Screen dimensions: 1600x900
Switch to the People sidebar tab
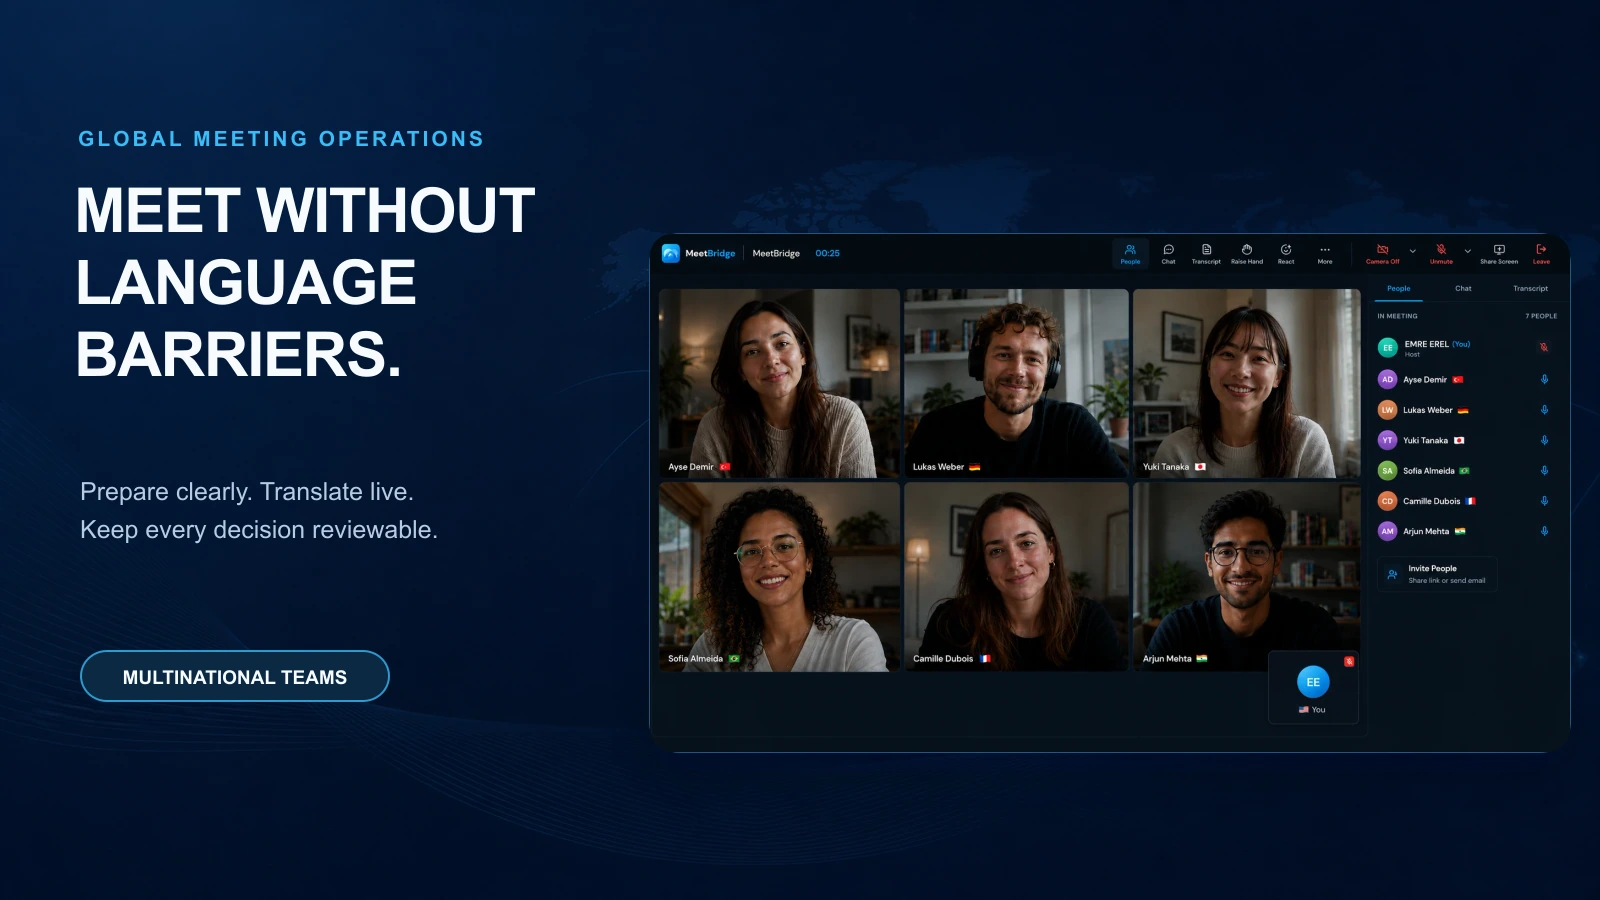(1399, 289)
